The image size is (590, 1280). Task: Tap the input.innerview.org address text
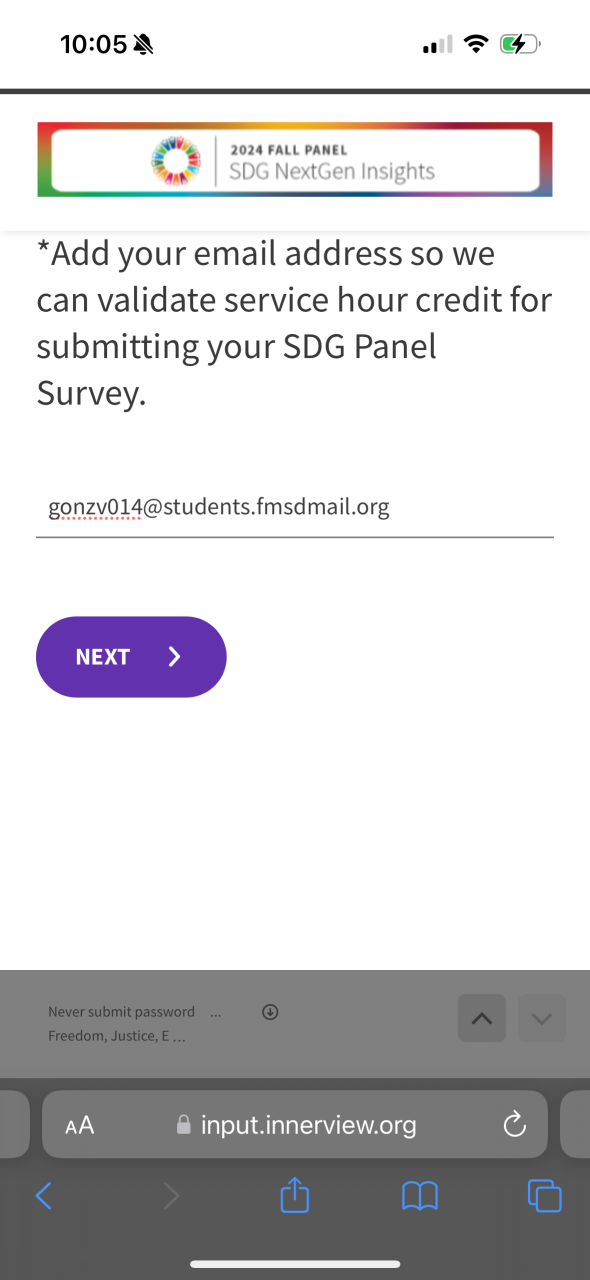(x=308, y=1125)
